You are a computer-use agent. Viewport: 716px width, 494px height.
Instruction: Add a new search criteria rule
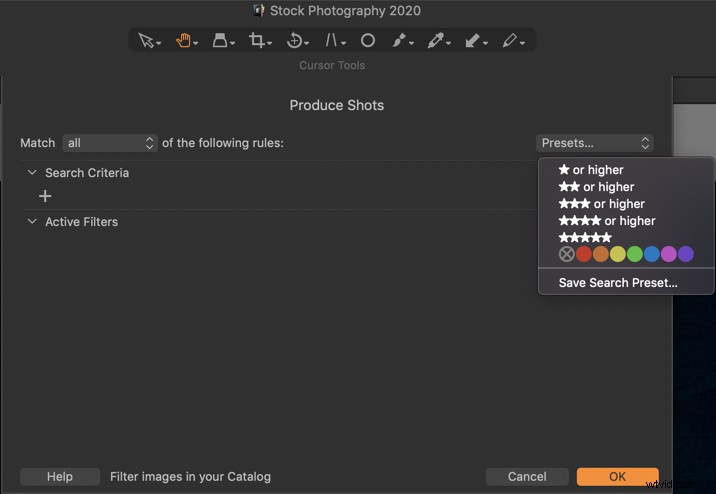pyautogui.click(x=45, y=196)
